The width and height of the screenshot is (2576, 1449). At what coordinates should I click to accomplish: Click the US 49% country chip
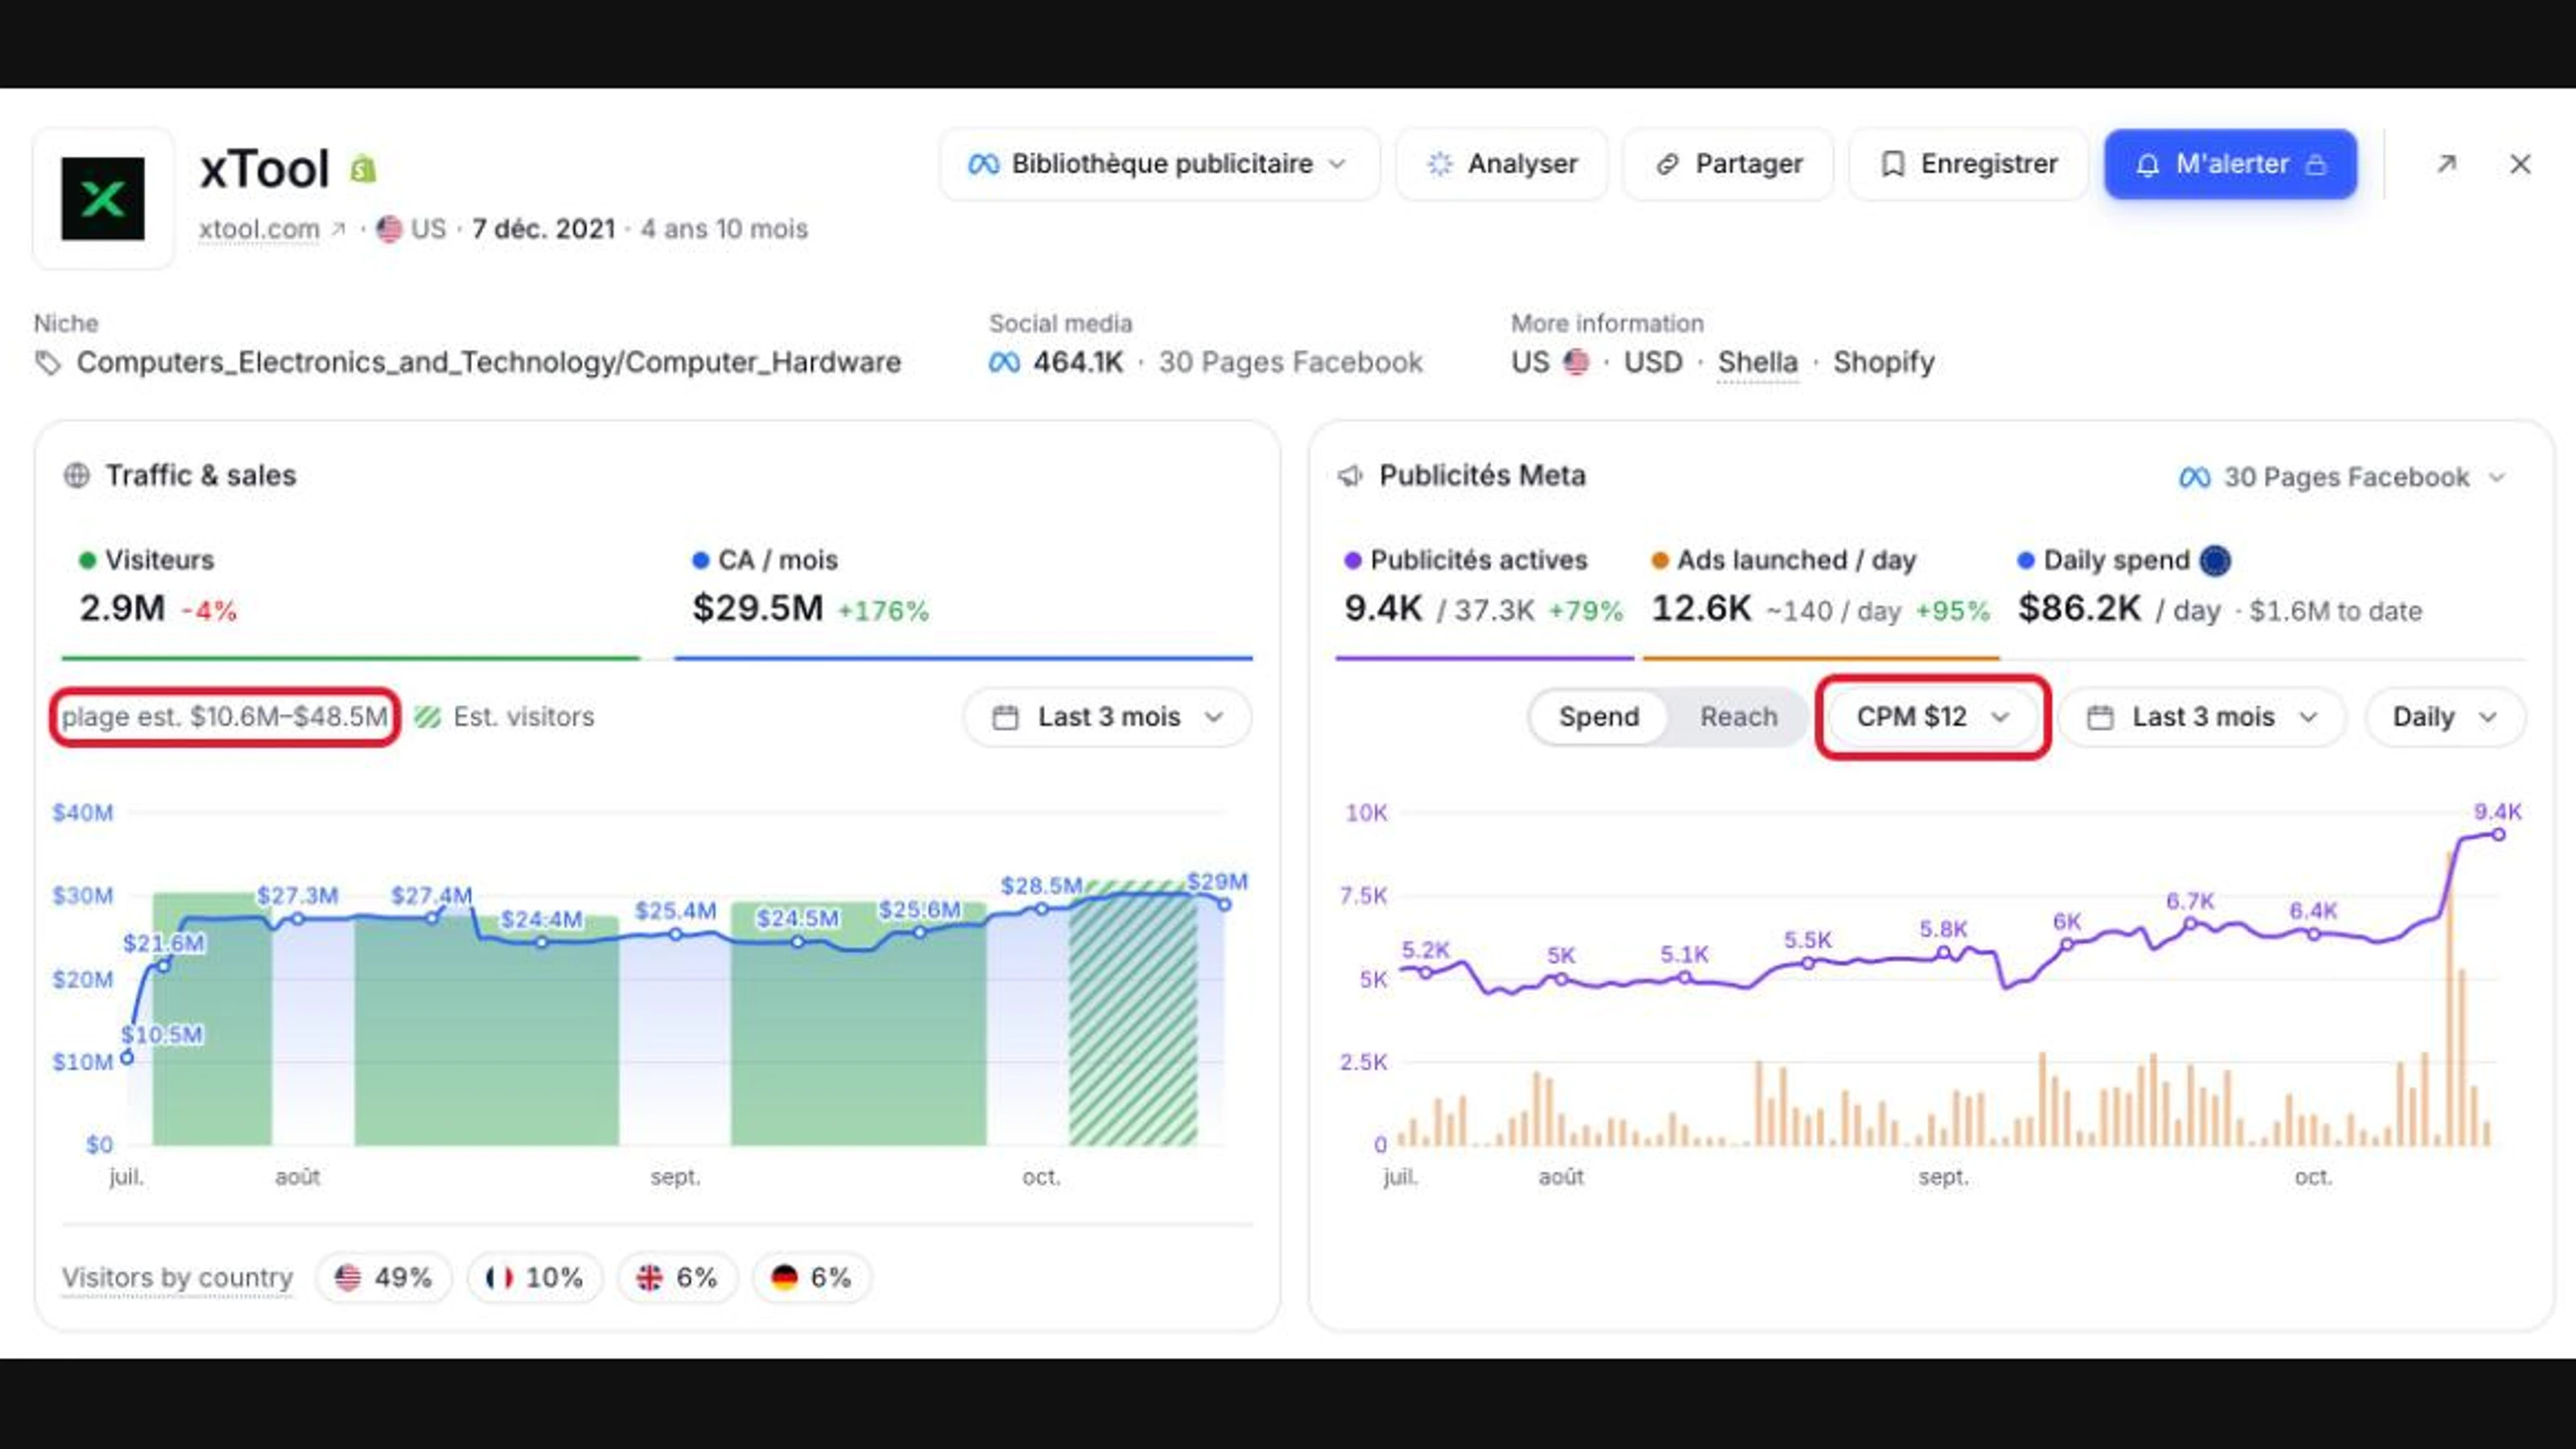(x=384, y=1277)
